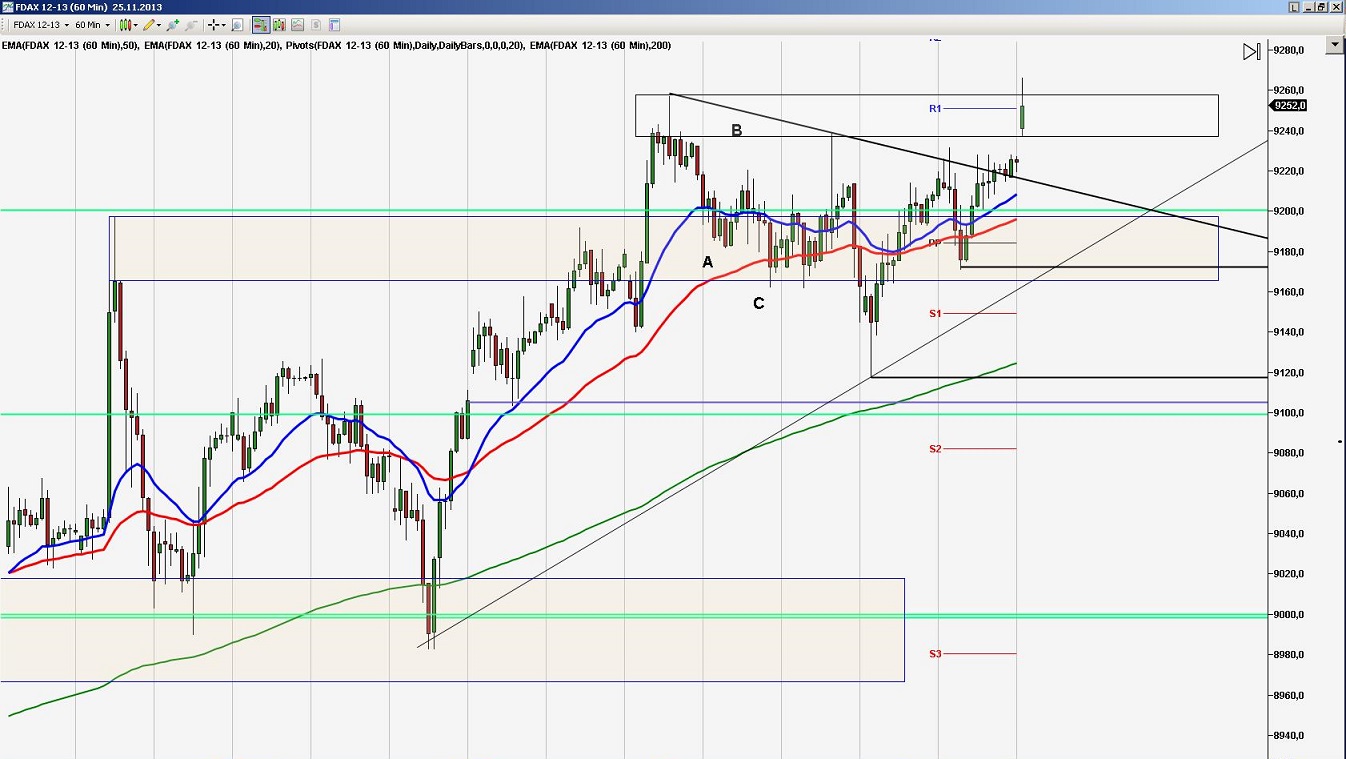This screenshot has height=759, width=1346.
Task: Click the grayed zoom-out magnifier icon
Action: click(x=190, y=24)
